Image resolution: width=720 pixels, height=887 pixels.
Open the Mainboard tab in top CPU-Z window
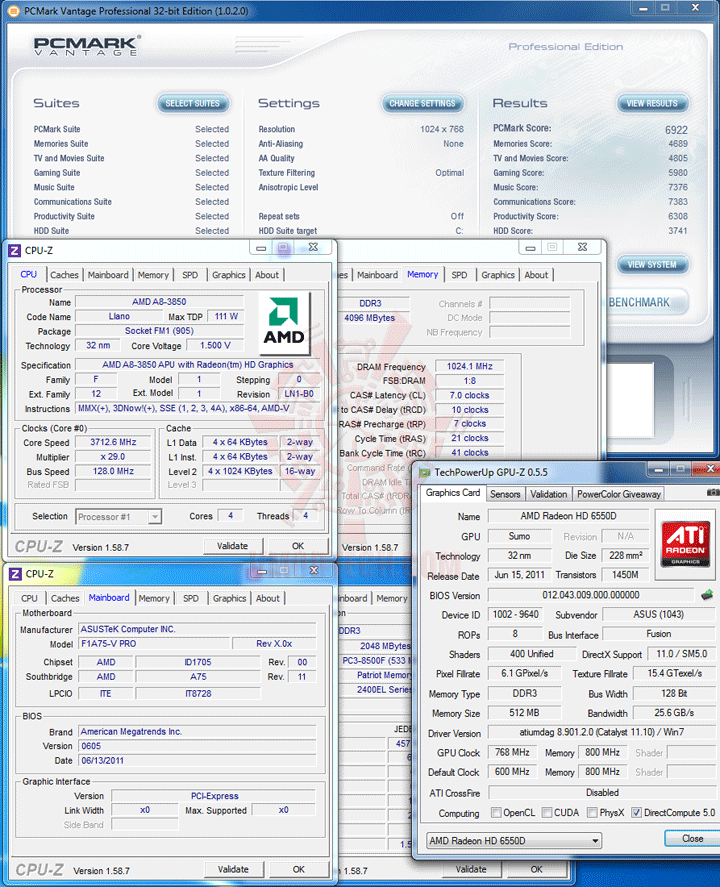[108, 275]
